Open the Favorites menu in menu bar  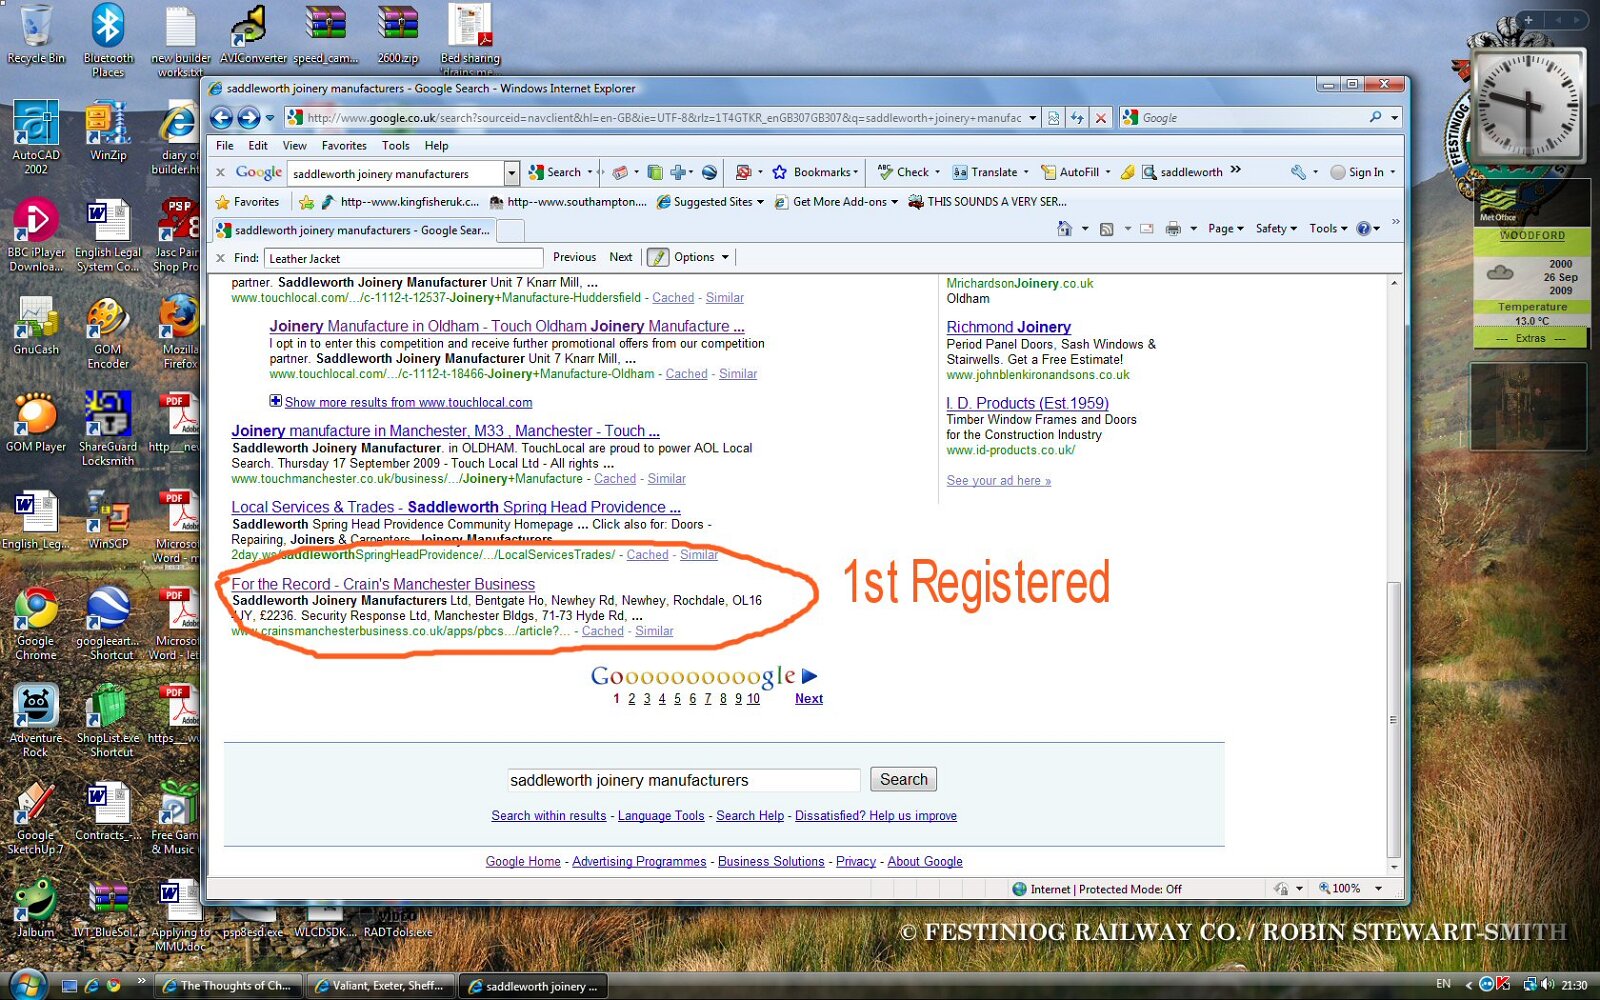click(x=343, y=146)
